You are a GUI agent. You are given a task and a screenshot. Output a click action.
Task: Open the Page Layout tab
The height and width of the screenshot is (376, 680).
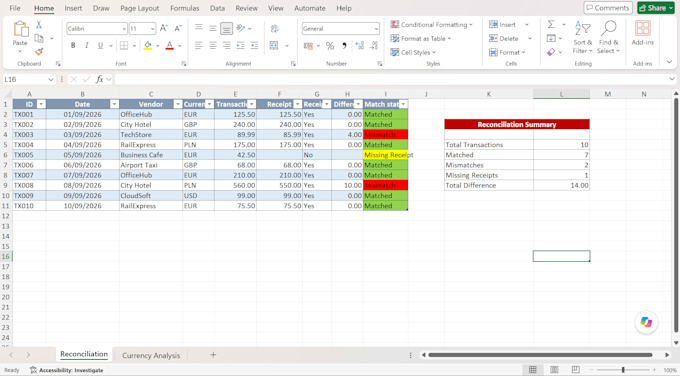coord(140,8)
